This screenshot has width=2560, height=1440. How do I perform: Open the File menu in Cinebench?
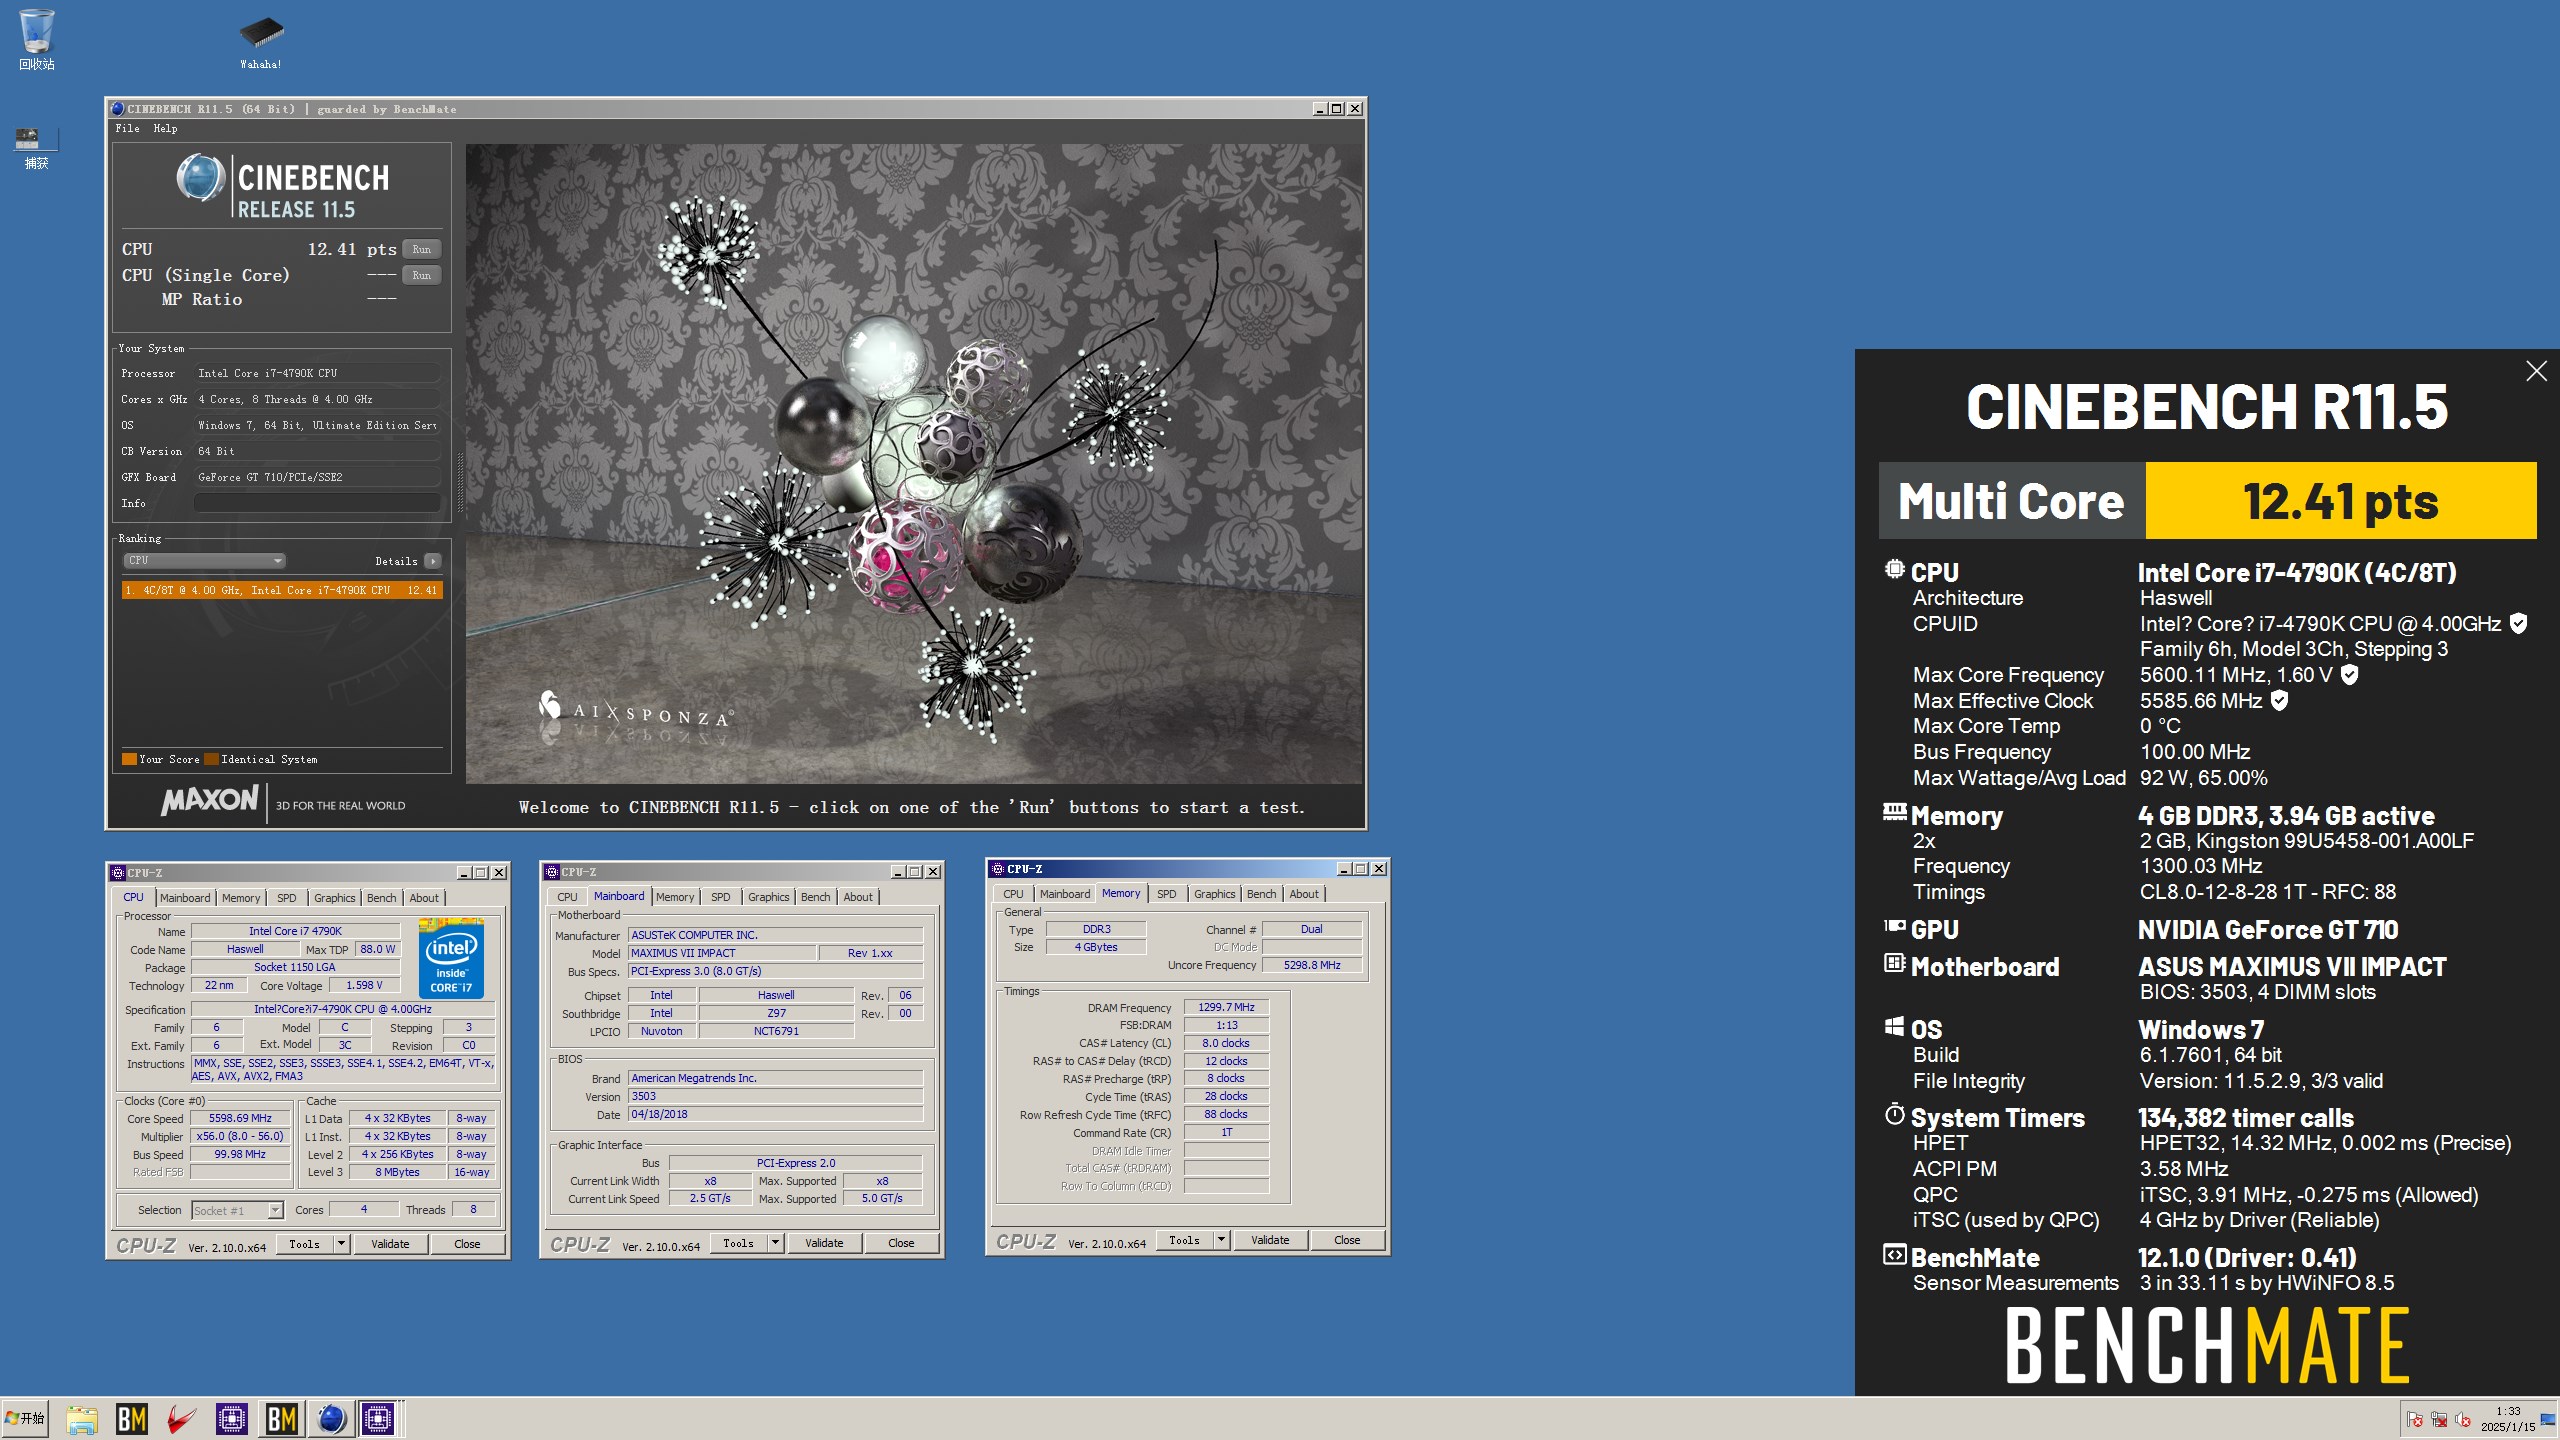click(127, 128)
